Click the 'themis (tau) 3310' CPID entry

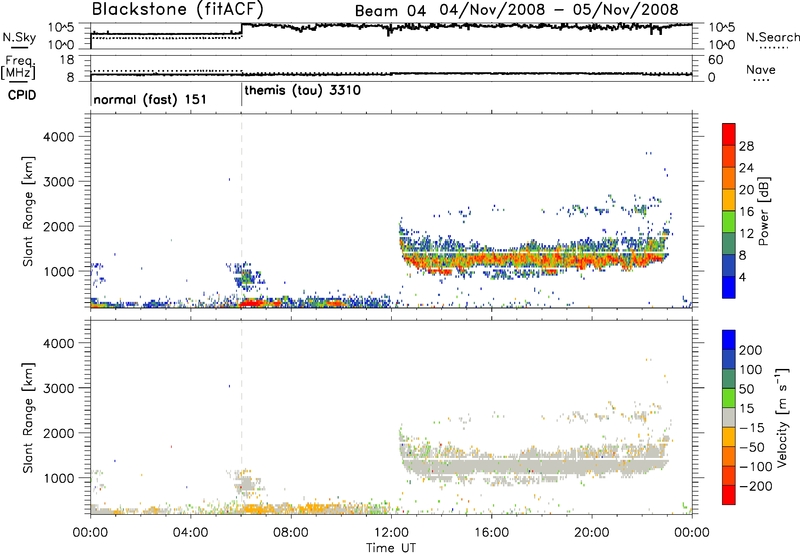click(x=303, y=91)
